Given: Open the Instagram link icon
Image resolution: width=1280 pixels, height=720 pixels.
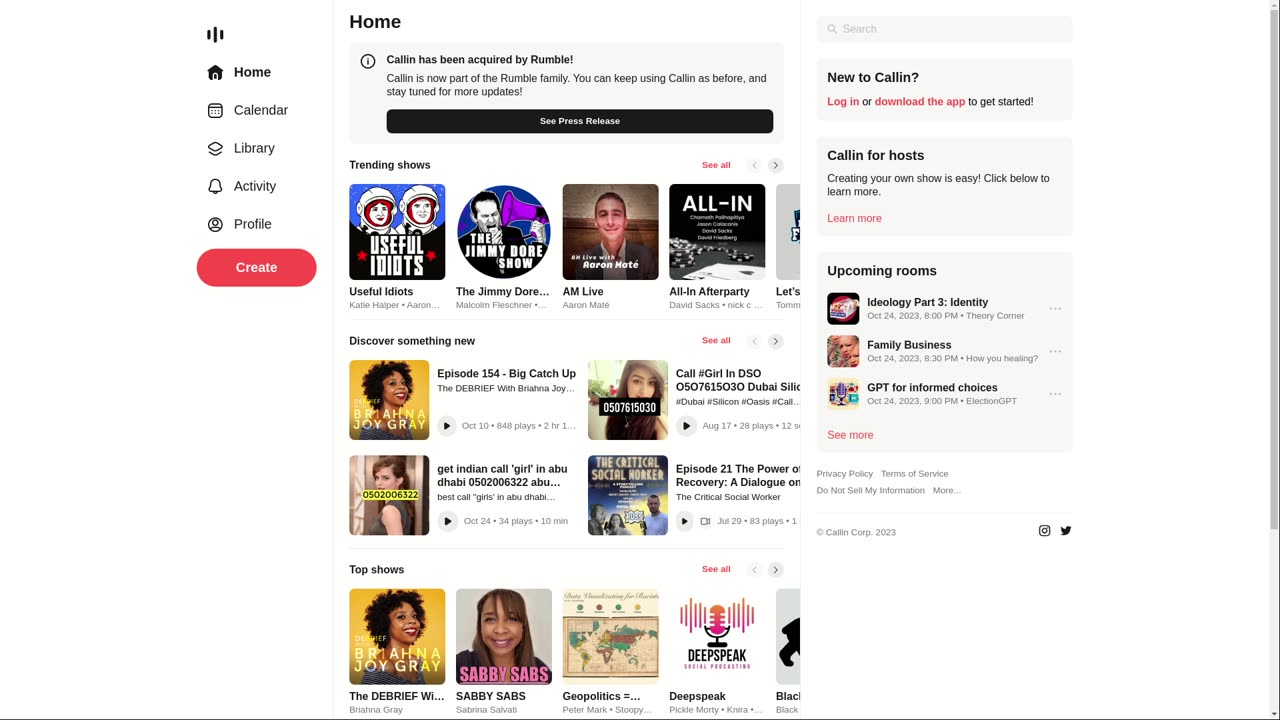Looking at the screenshot, I should (1044, 531).
